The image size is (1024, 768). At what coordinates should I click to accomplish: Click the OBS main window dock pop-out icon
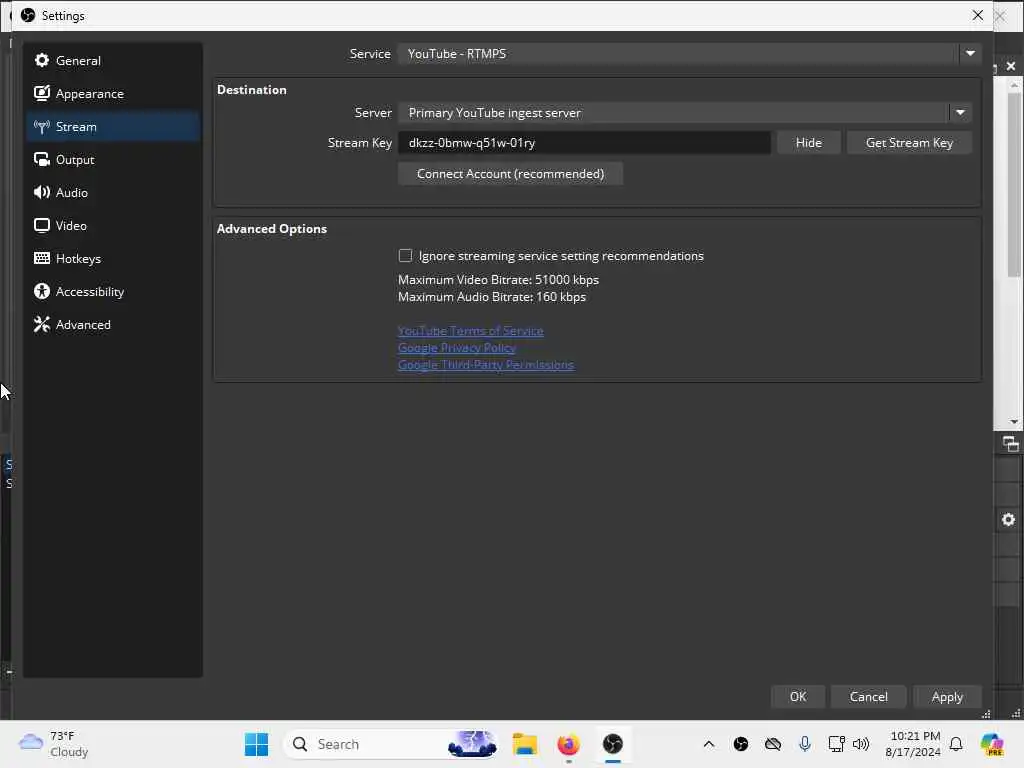click(x=1010, y=444)
